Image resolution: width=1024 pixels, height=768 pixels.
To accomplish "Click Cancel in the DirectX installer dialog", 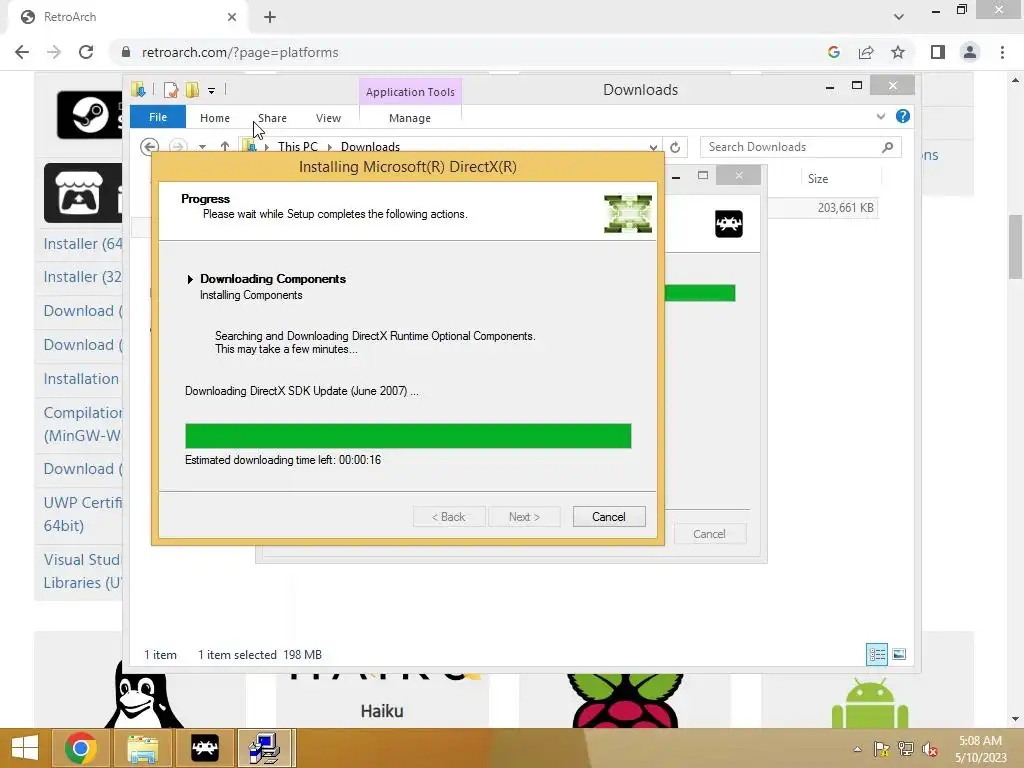I will [609, 517].
